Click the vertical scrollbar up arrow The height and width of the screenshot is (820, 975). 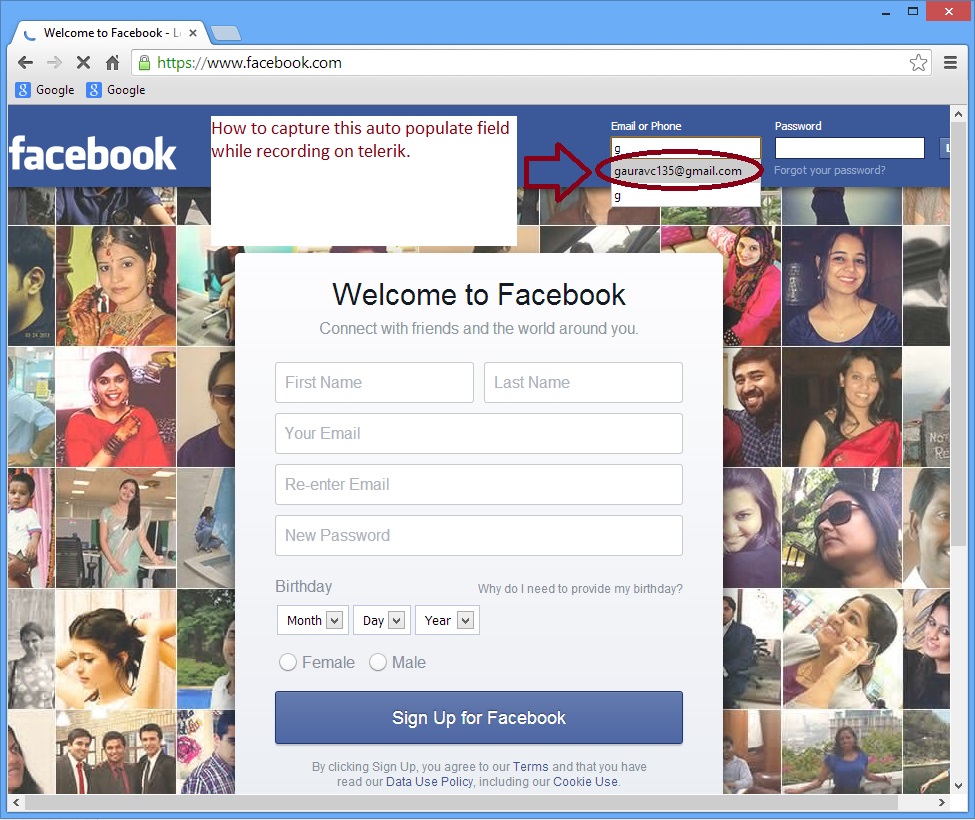958,114
